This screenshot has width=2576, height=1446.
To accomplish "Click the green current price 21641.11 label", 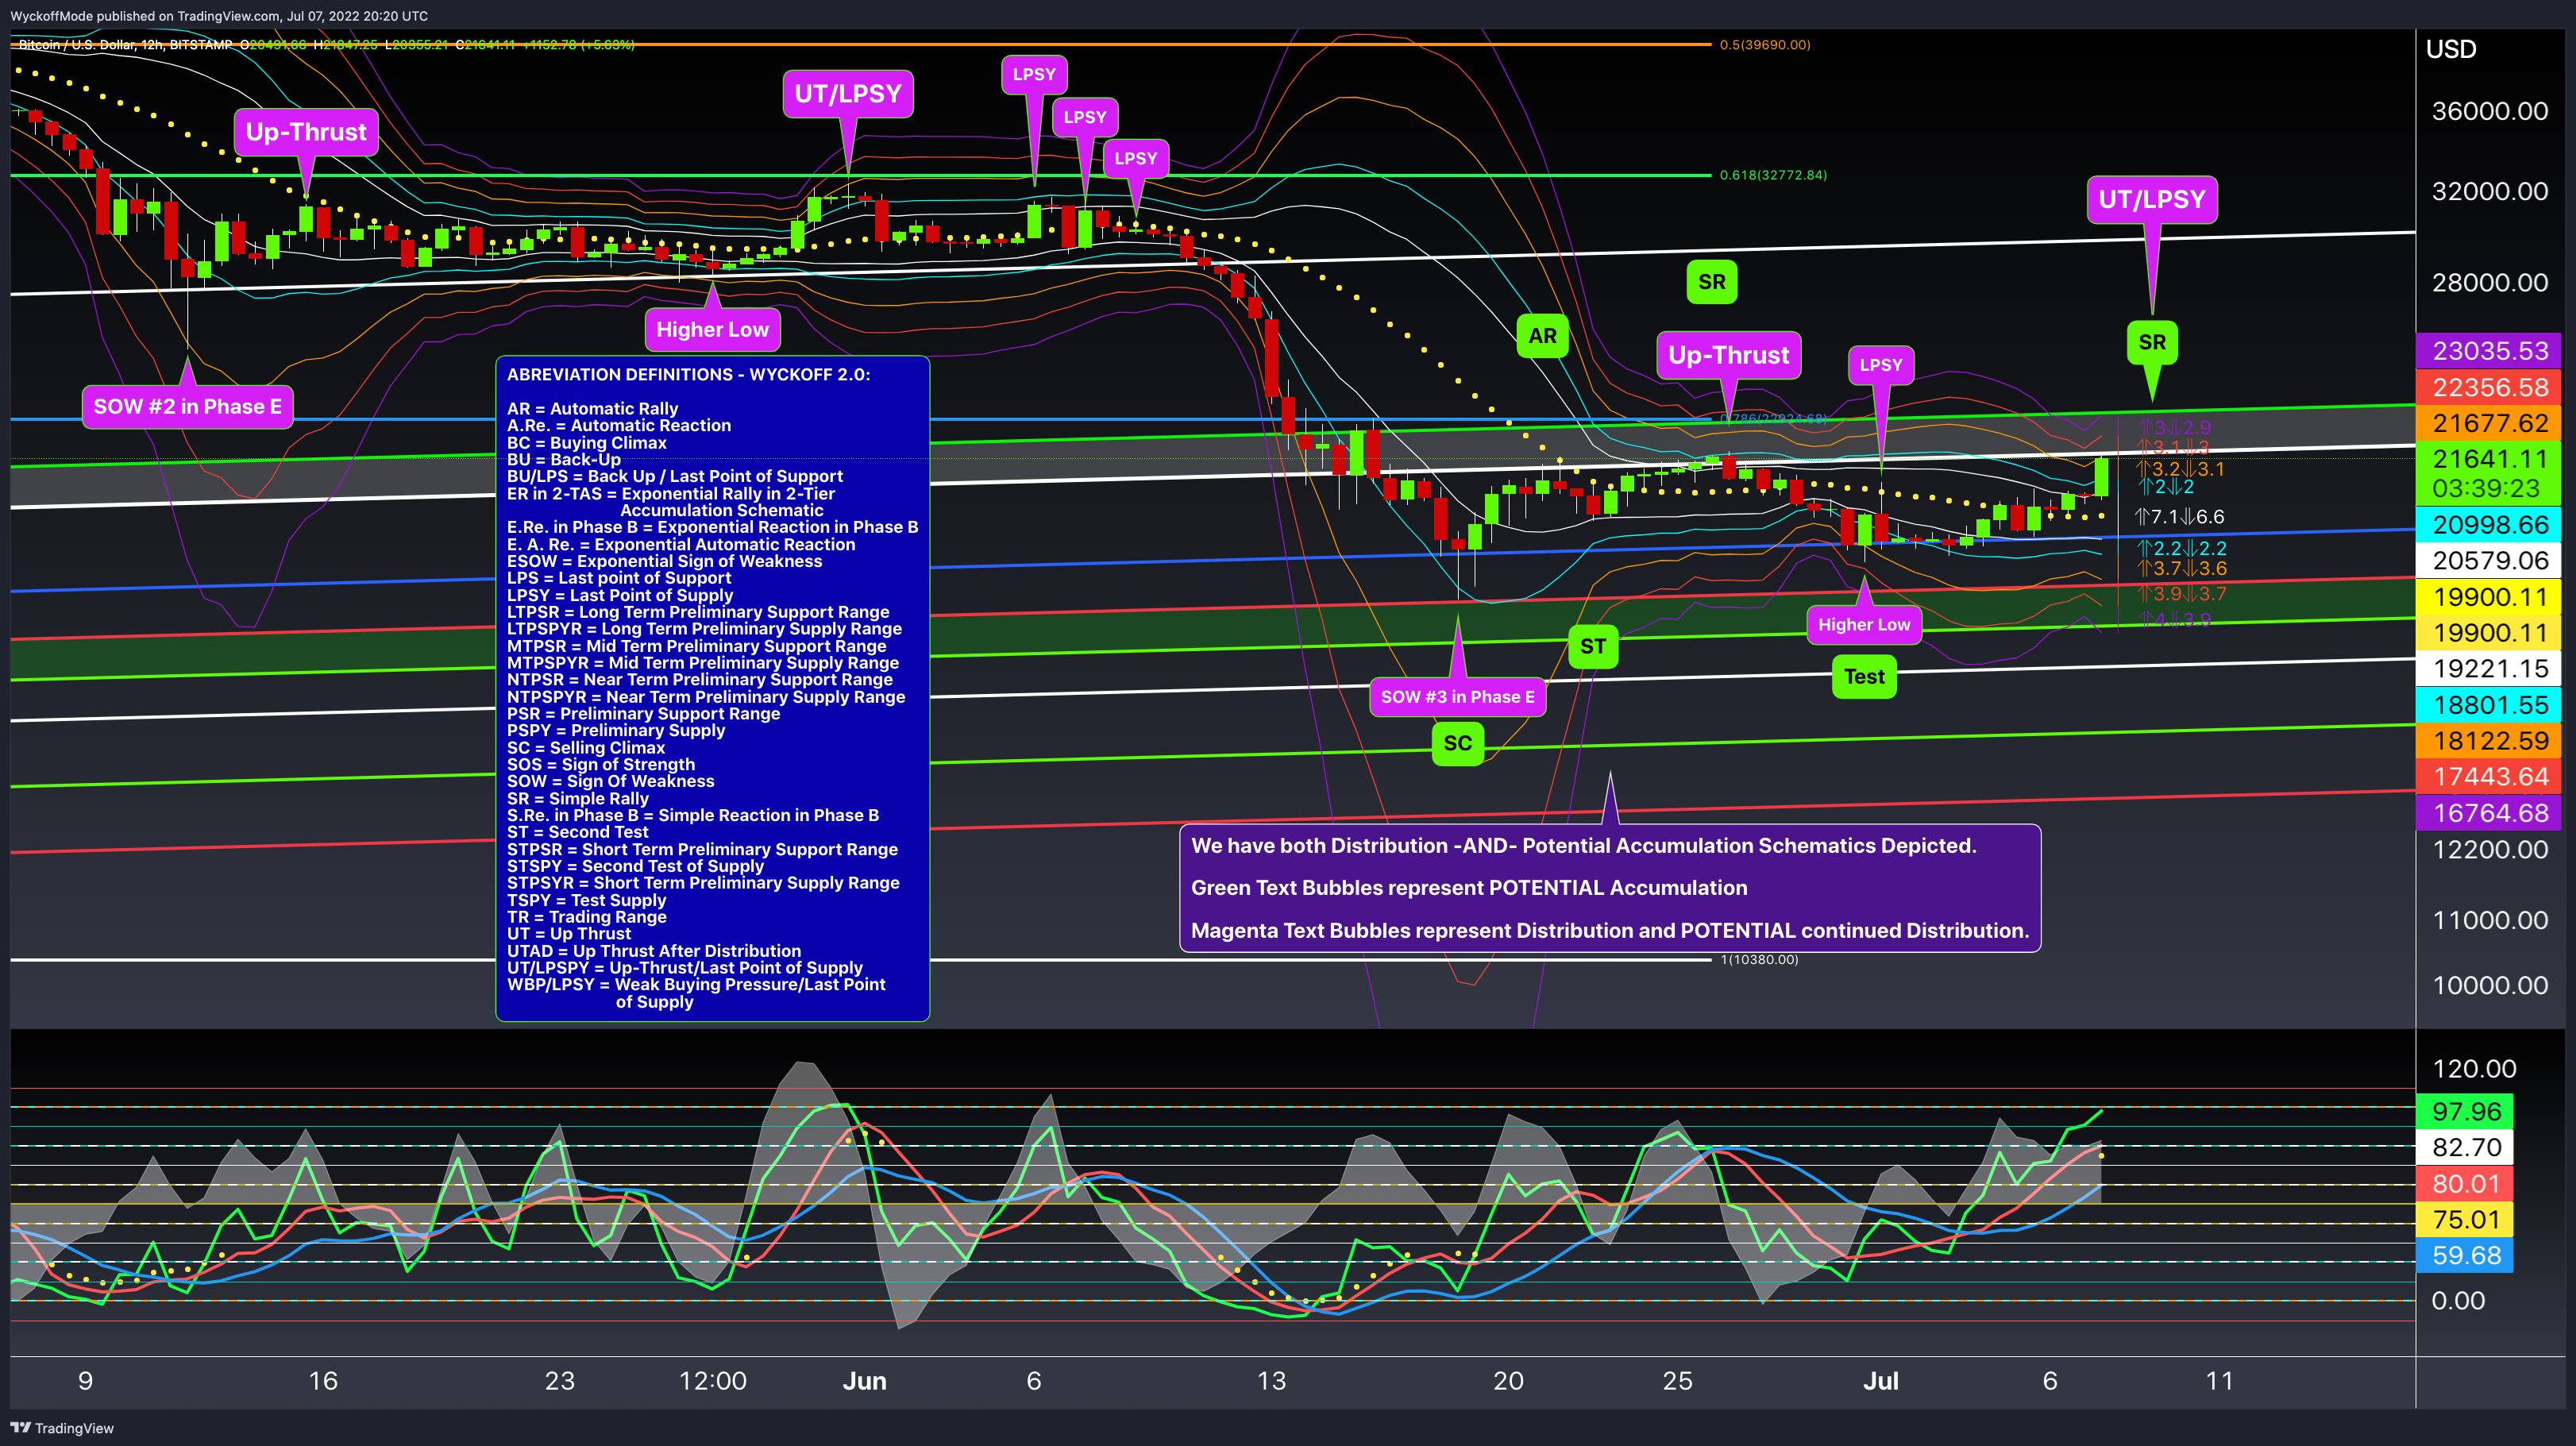I will tap(2489, 459).
